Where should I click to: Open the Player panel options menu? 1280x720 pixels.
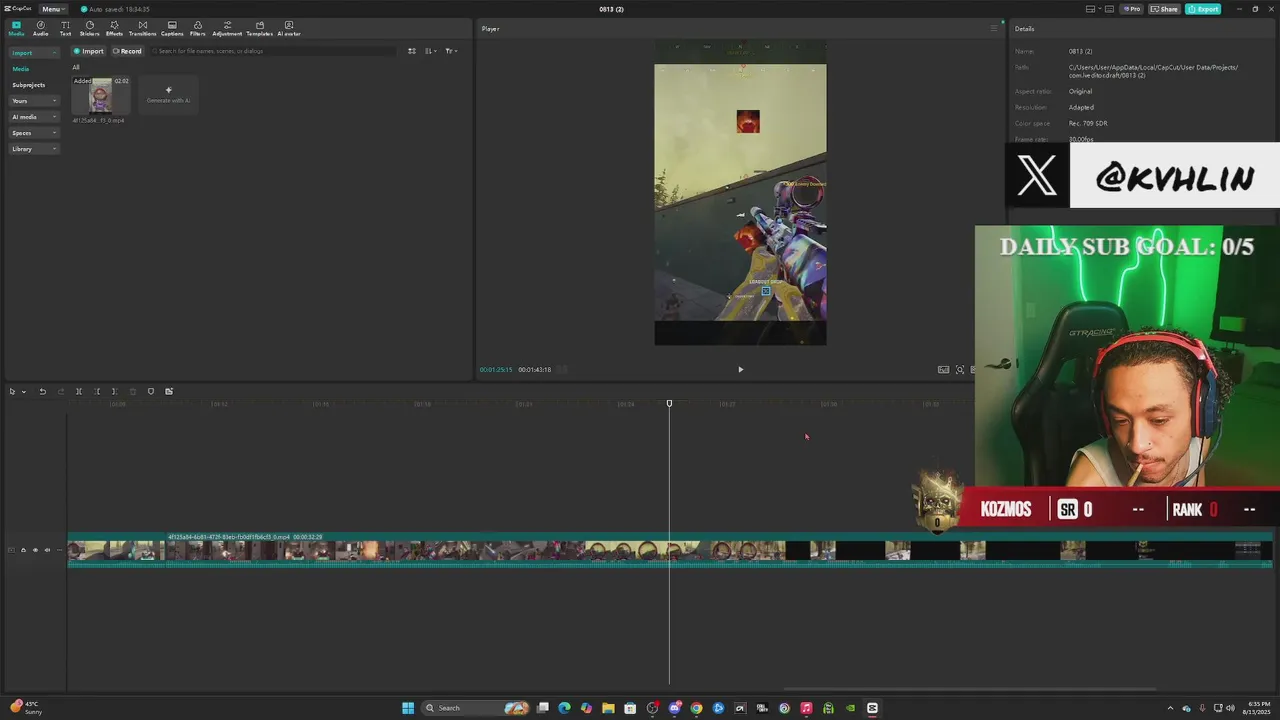(x=993, y=28)
